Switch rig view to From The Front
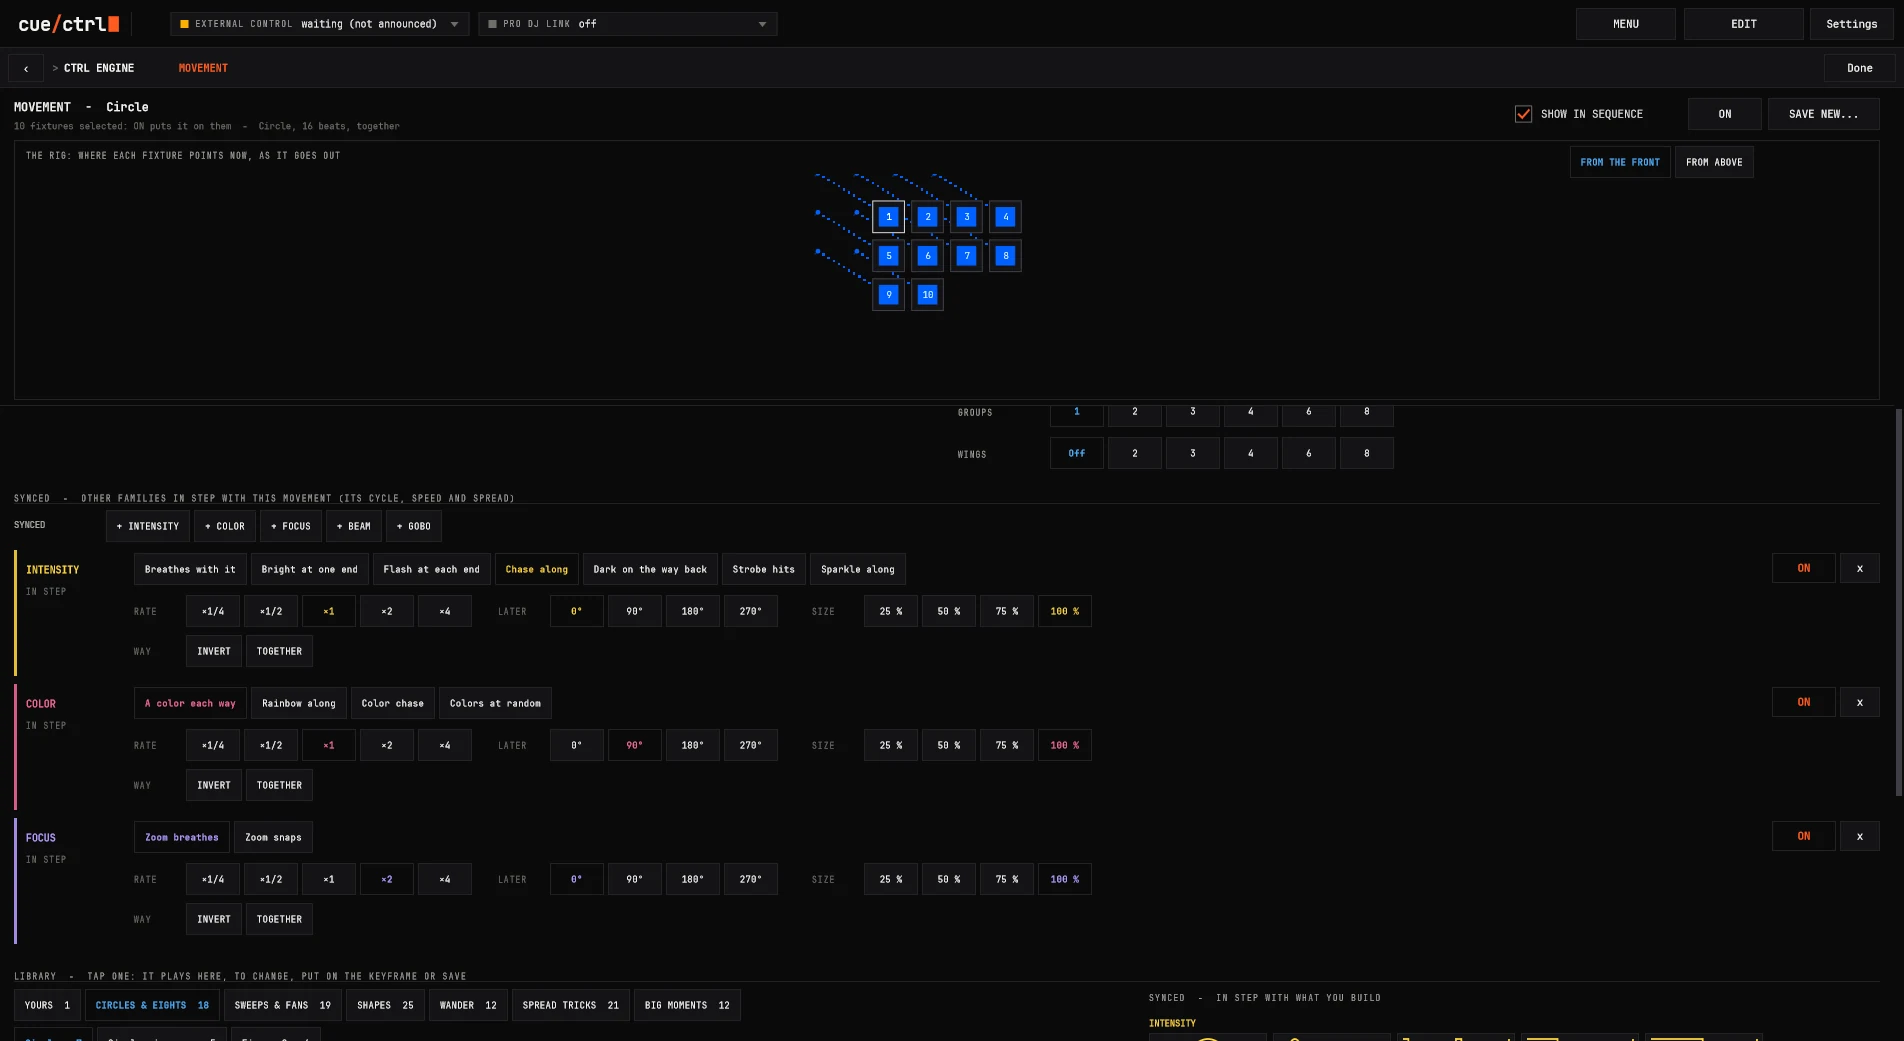The height and width of the screenshot is (1041, 1904). click(x=1619, y=162)
